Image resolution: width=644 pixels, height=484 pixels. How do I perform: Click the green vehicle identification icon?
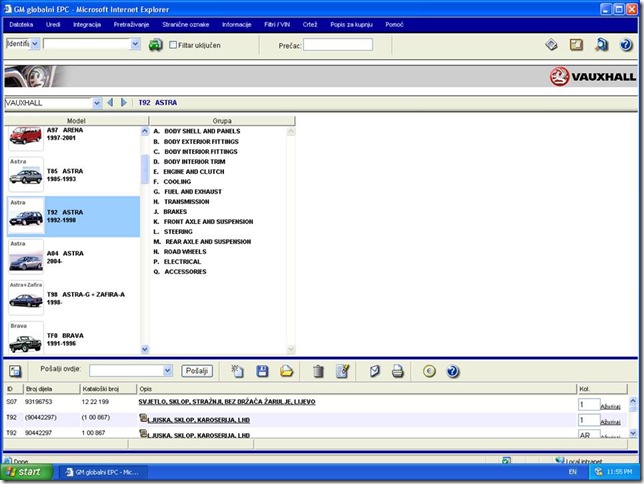coord(155,44)
